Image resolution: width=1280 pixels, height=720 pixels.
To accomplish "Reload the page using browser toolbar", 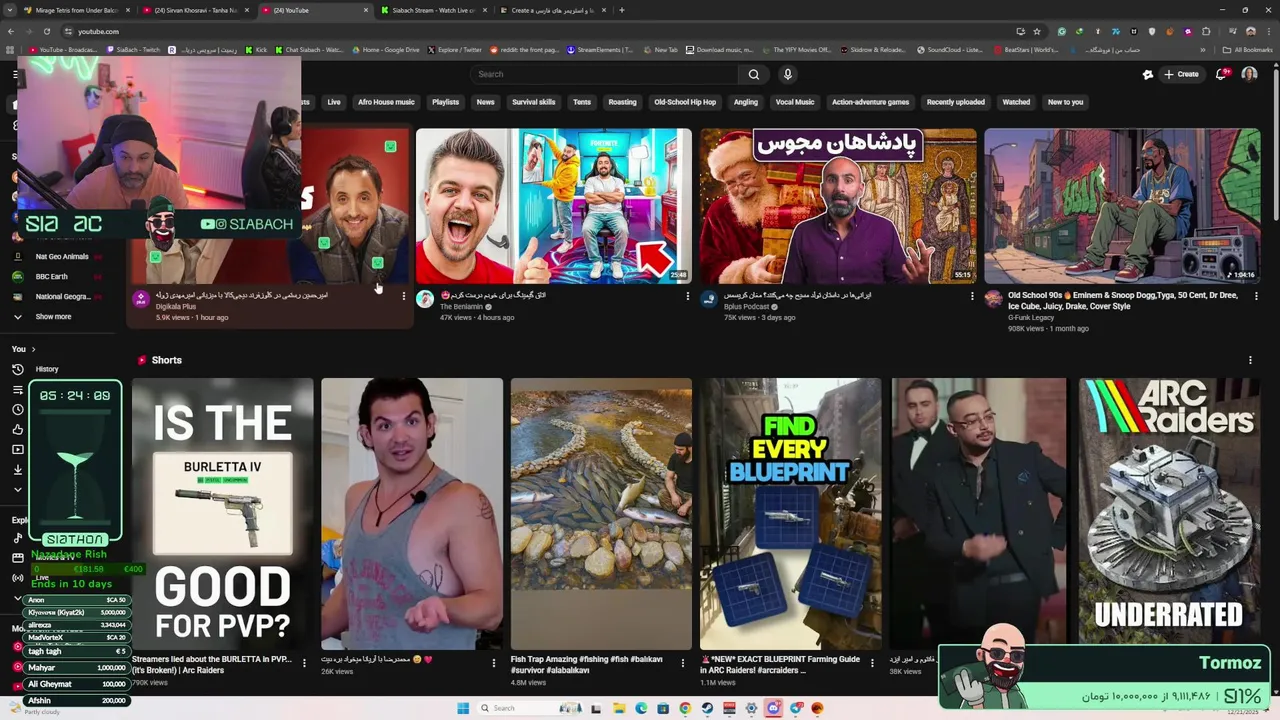I will [x=46, y=31].
